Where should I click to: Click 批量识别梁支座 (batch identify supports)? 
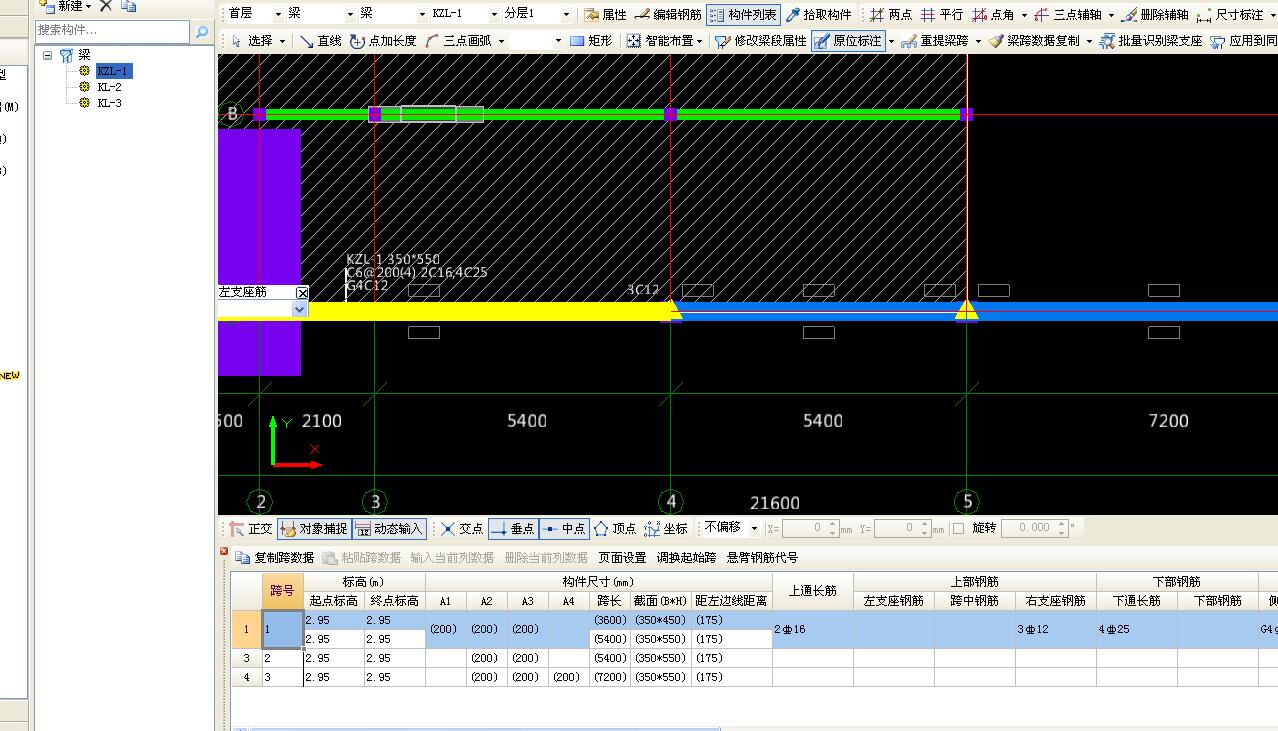(x=1151, y=41)
